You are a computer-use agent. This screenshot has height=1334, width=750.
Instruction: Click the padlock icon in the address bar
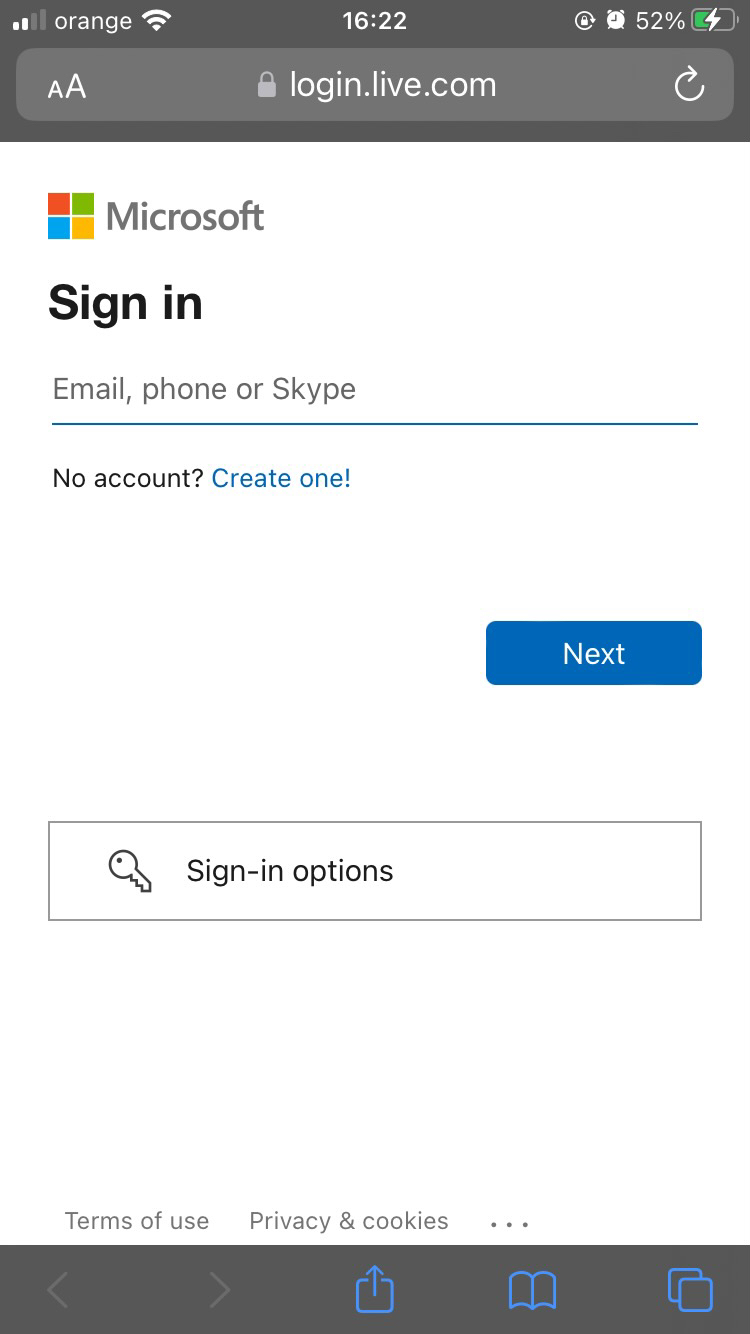tap(265, 84)
